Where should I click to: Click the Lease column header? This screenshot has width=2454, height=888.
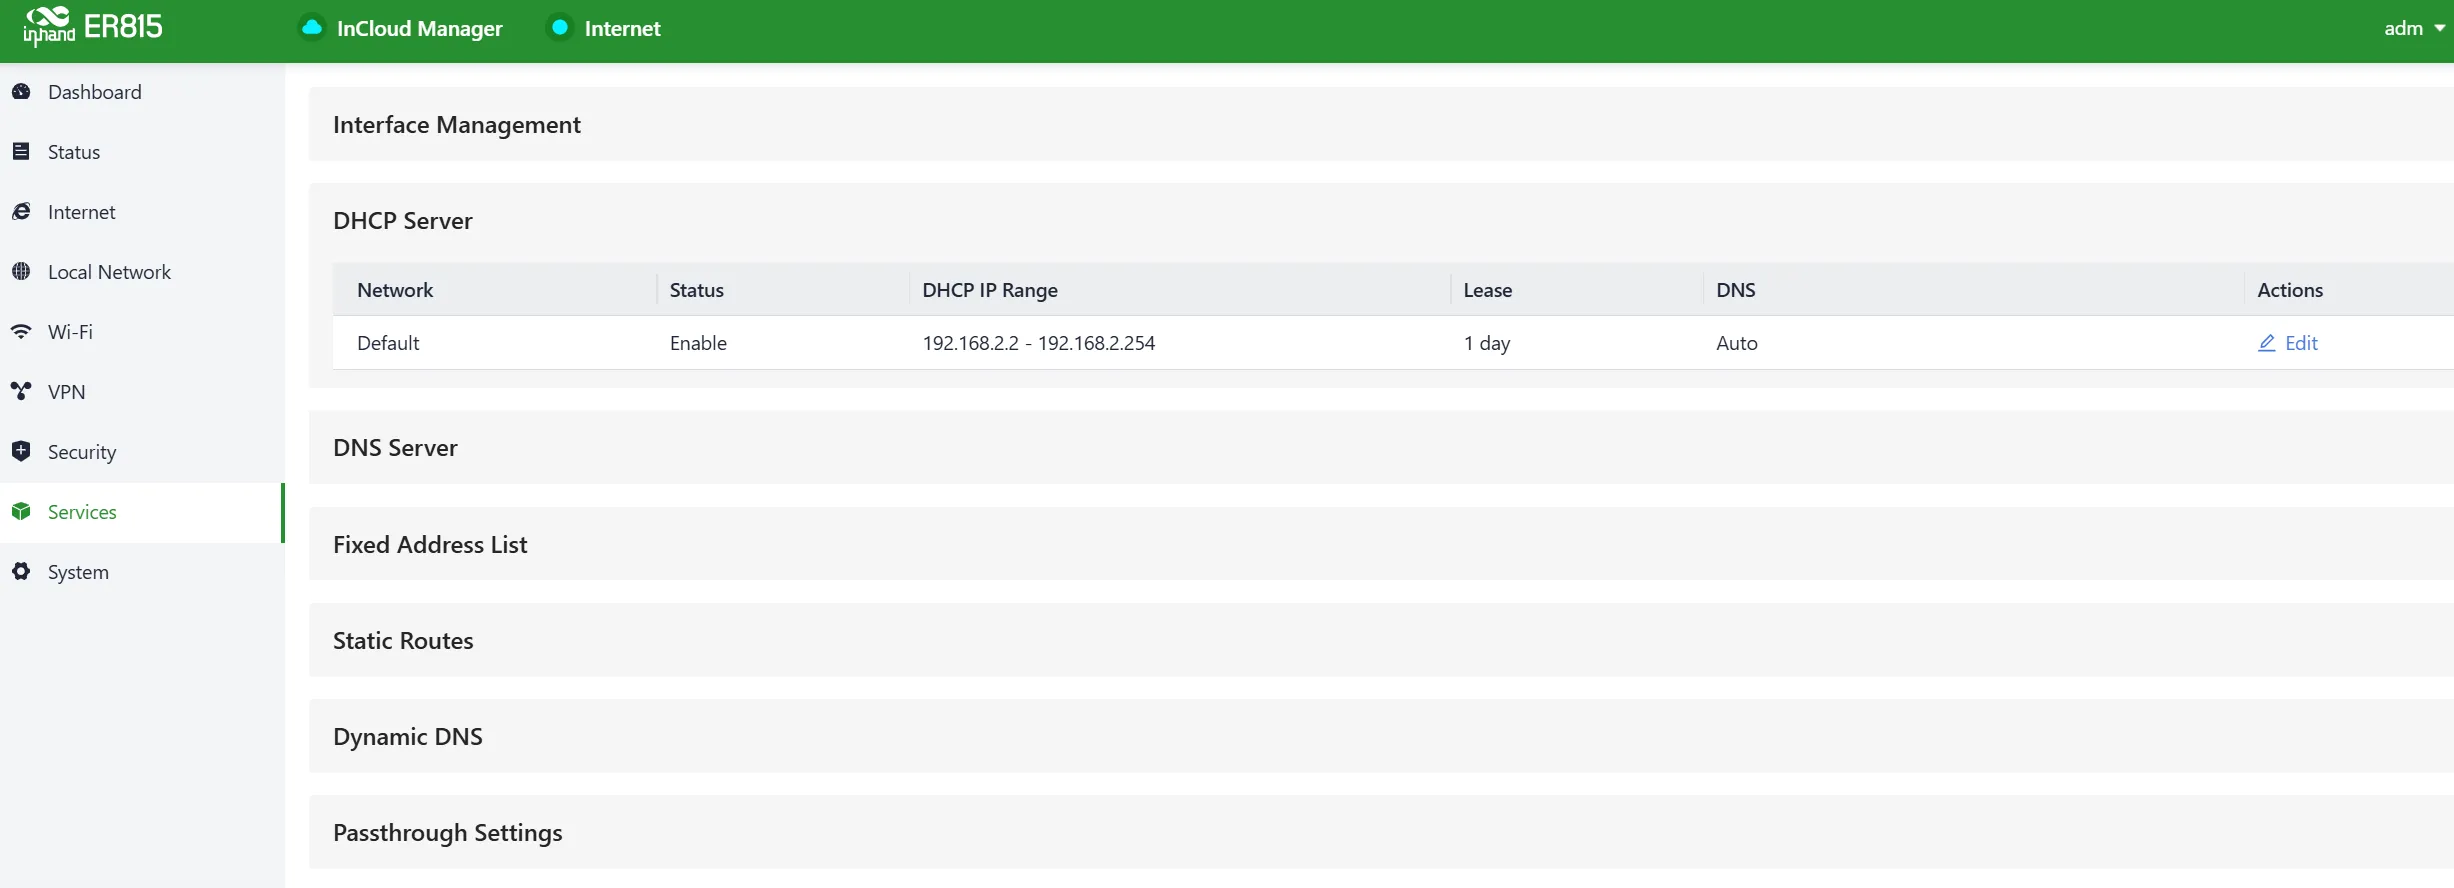1488,290
